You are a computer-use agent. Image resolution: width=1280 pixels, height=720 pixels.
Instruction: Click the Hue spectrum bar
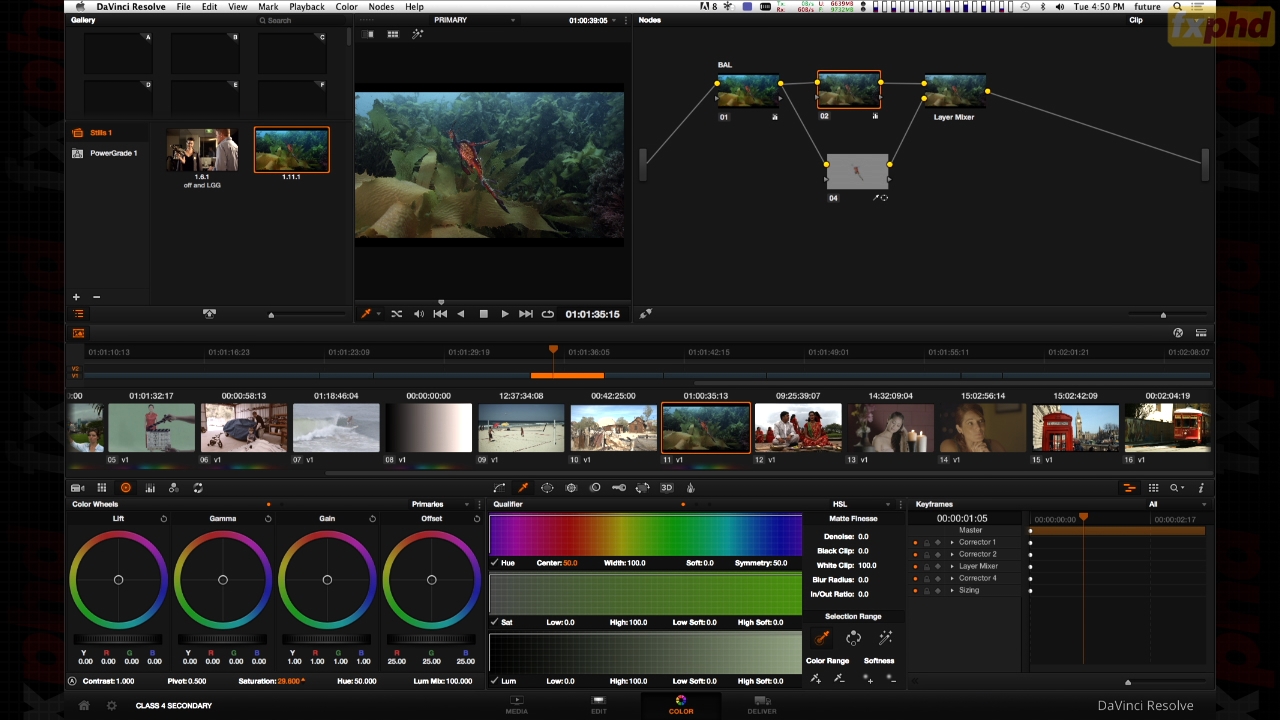[645, 535]
